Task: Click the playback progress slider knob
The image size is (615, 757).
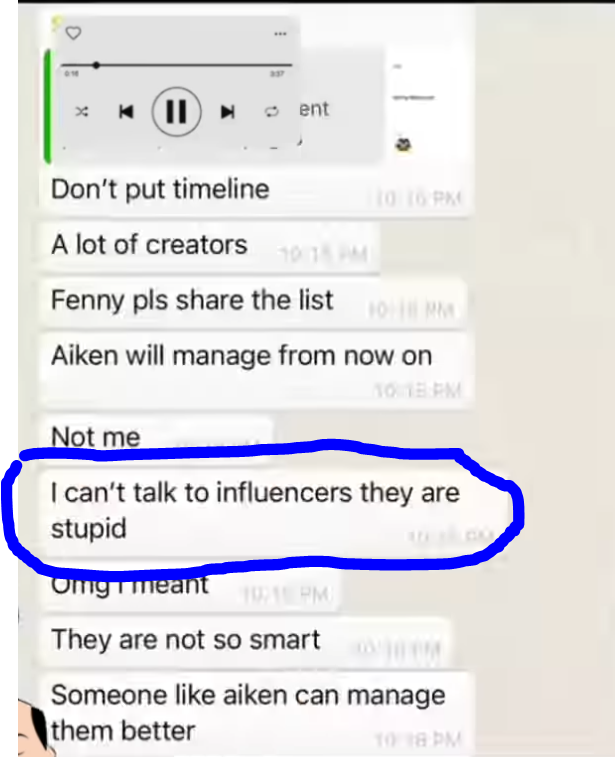Action: [97, 65]
